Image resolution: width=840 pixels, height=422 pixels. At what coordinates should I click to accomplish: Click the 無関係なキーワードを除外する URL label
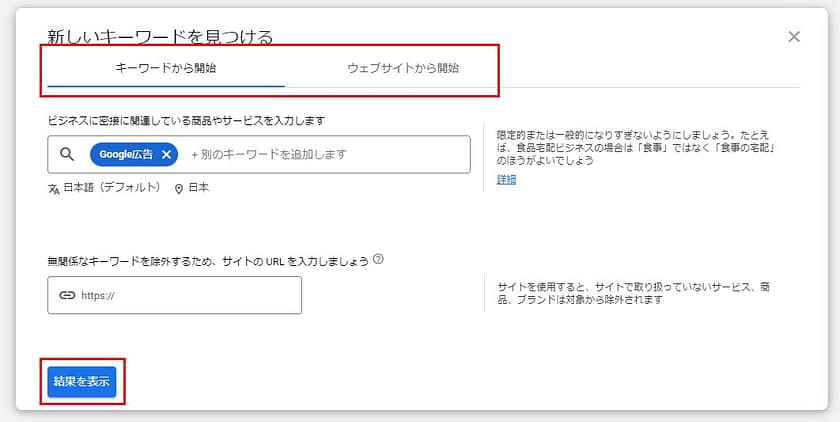tap(208, 261)
